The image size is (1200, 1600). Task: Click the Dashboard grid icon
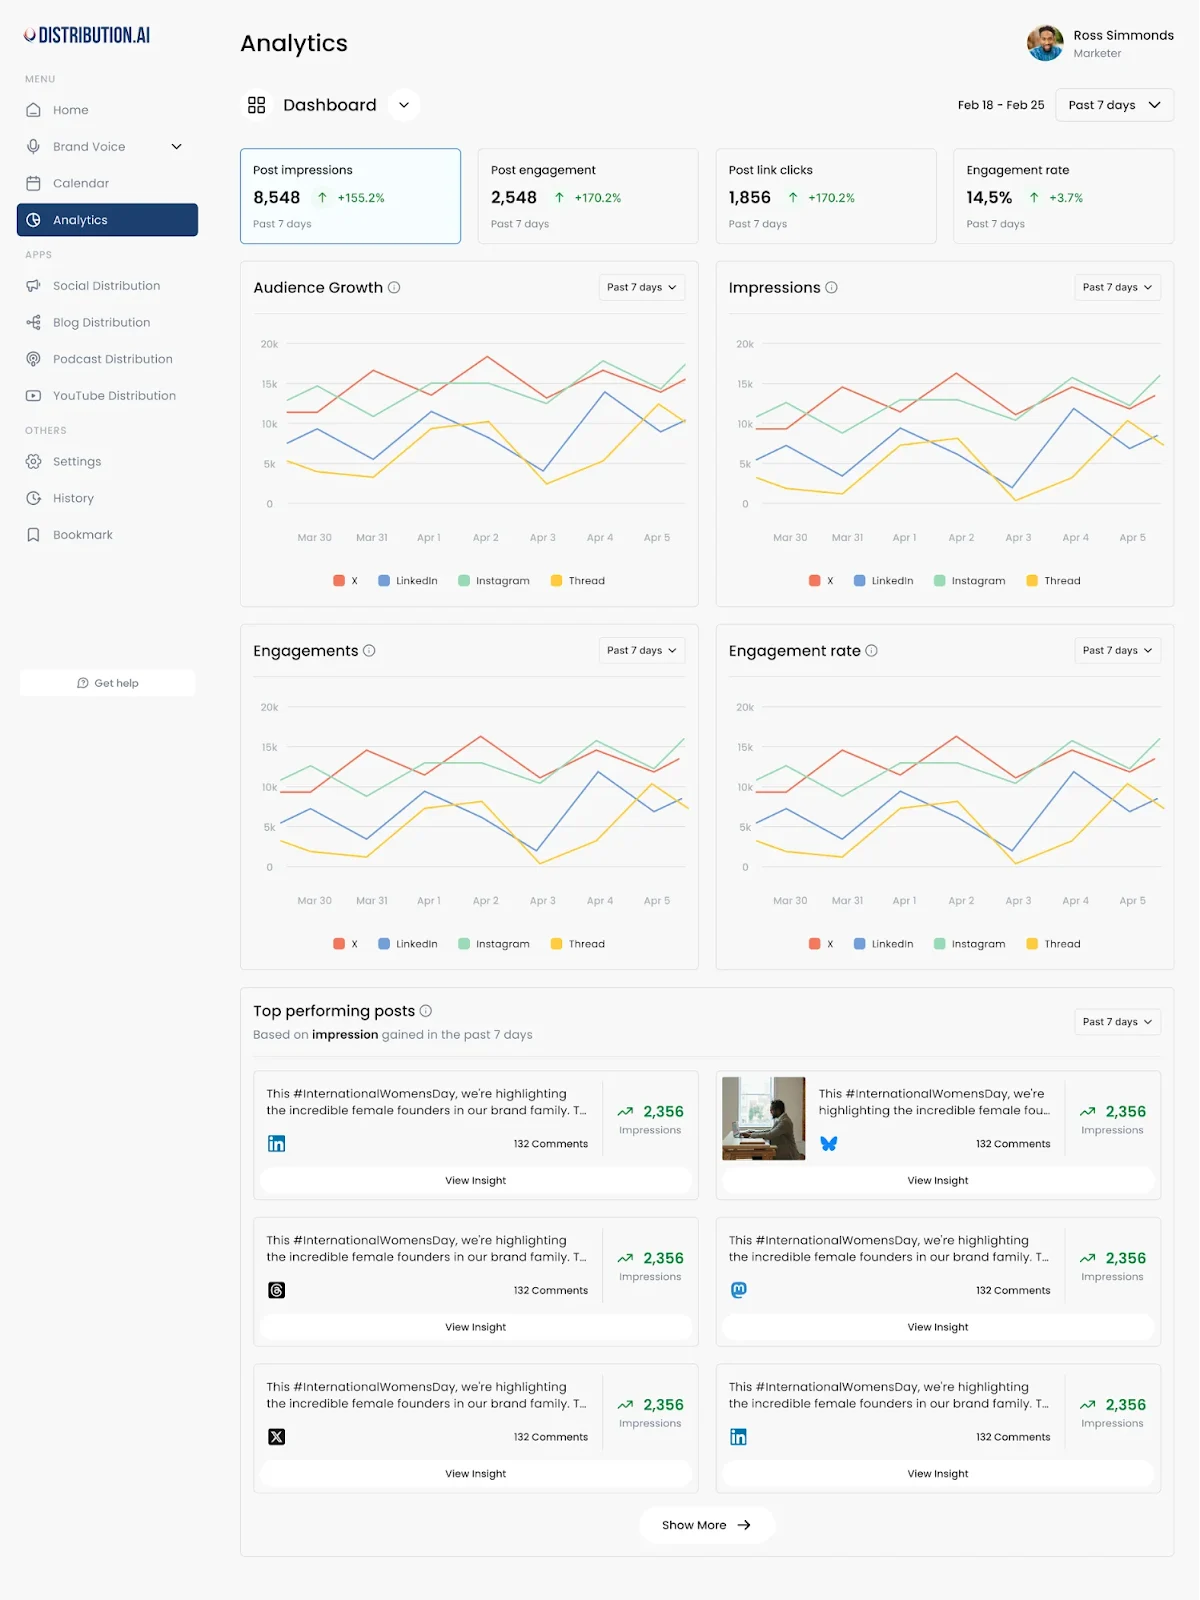[257, 105]
